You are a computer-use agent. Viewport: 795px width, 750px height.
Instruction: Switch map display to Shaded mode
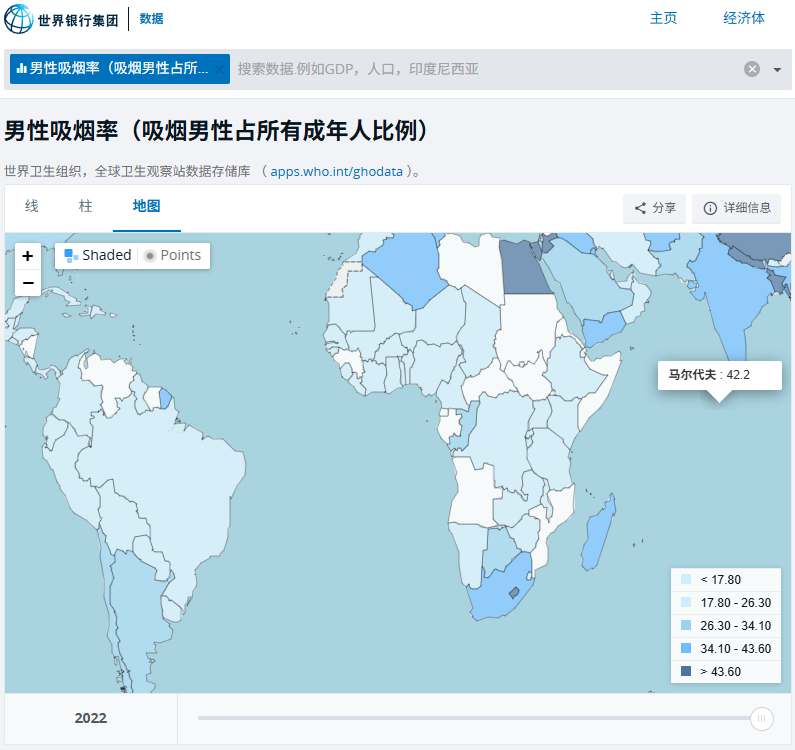coord(98,255)
